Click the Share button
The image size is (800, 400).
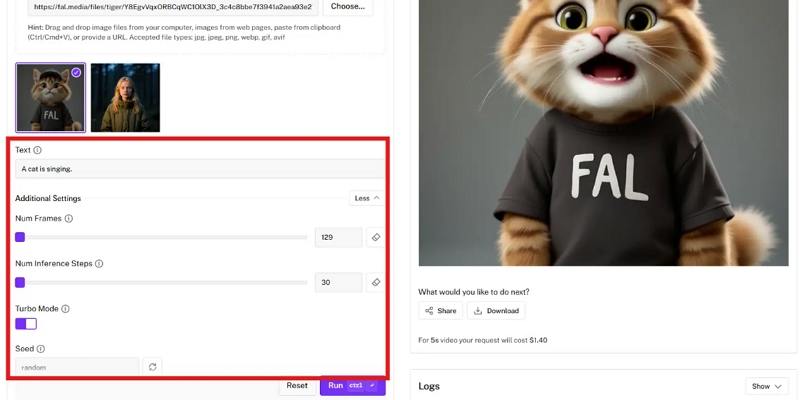tap(441, 311)
